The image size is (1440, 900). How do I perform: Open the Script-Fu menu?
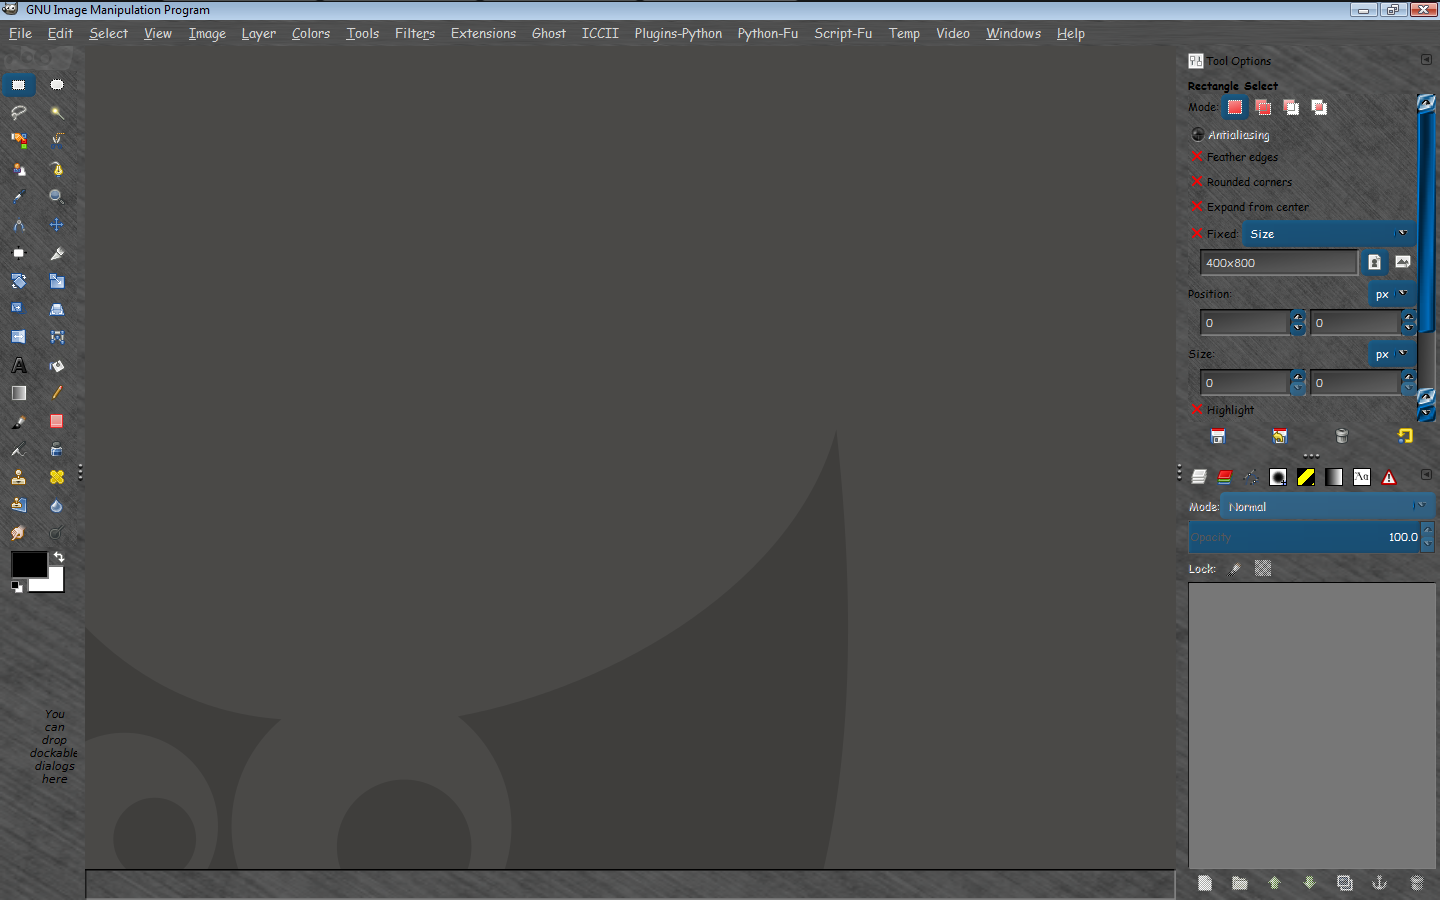point(843,33)
